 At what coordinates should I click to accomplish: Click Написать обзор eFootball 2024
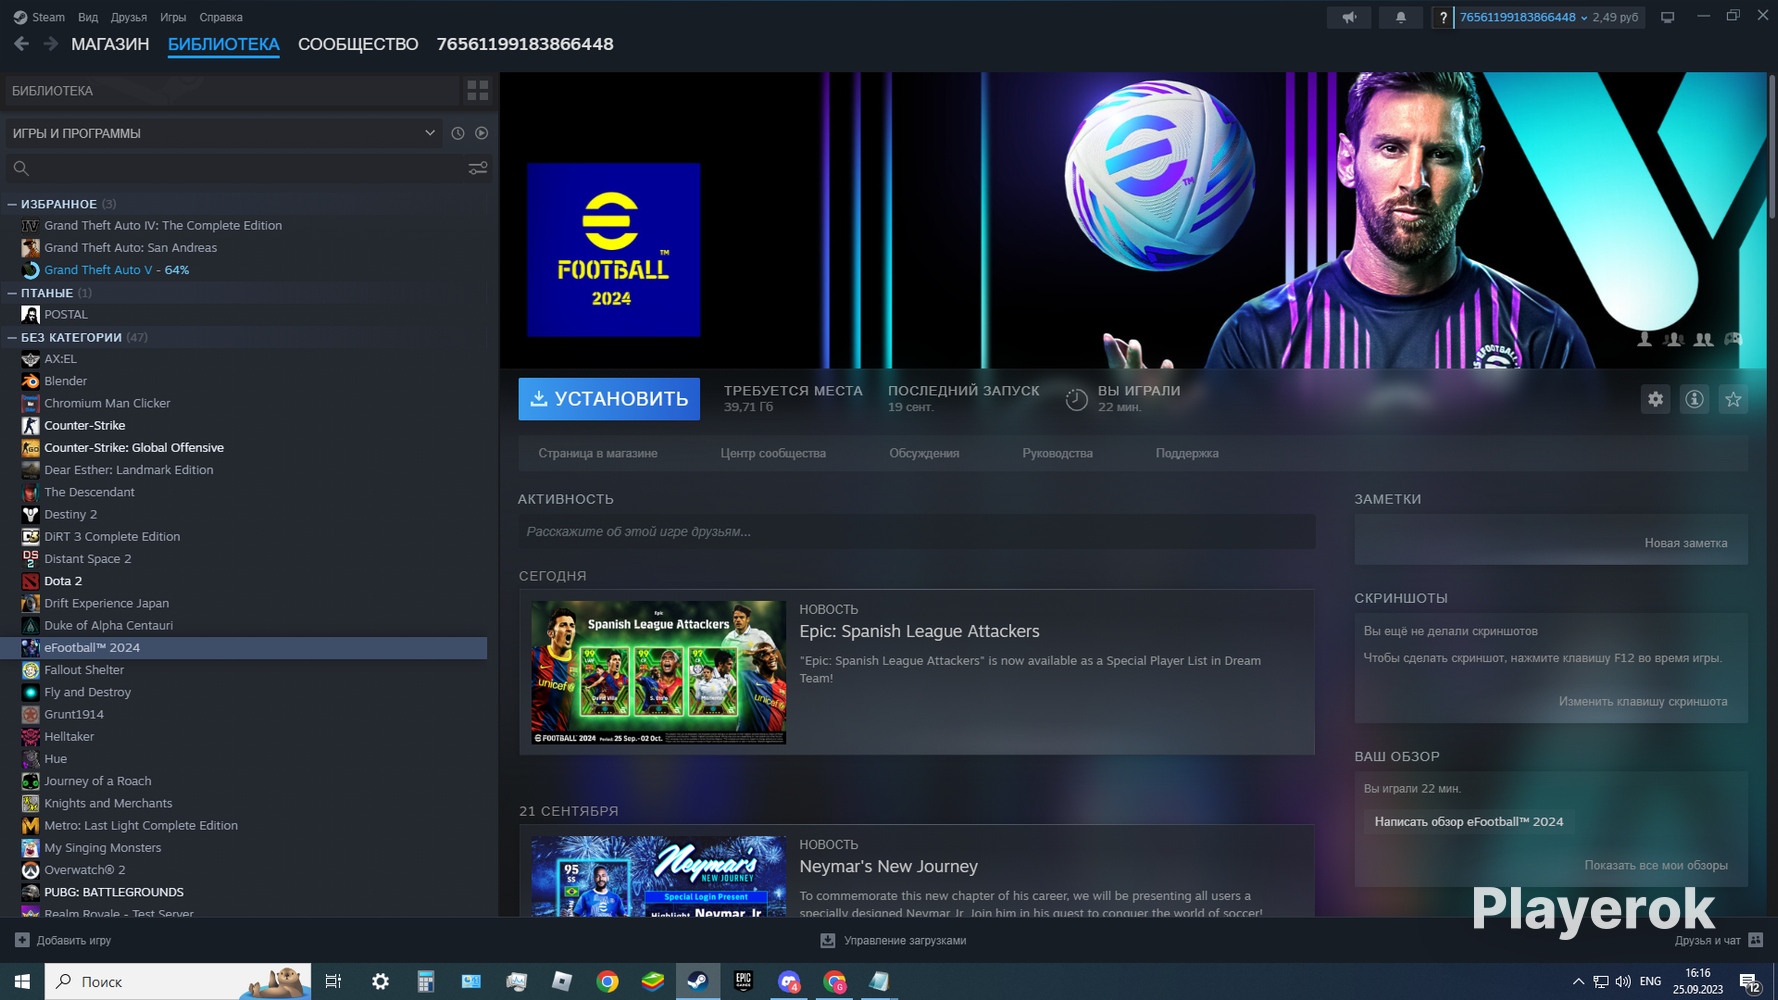click(1469, 822)
